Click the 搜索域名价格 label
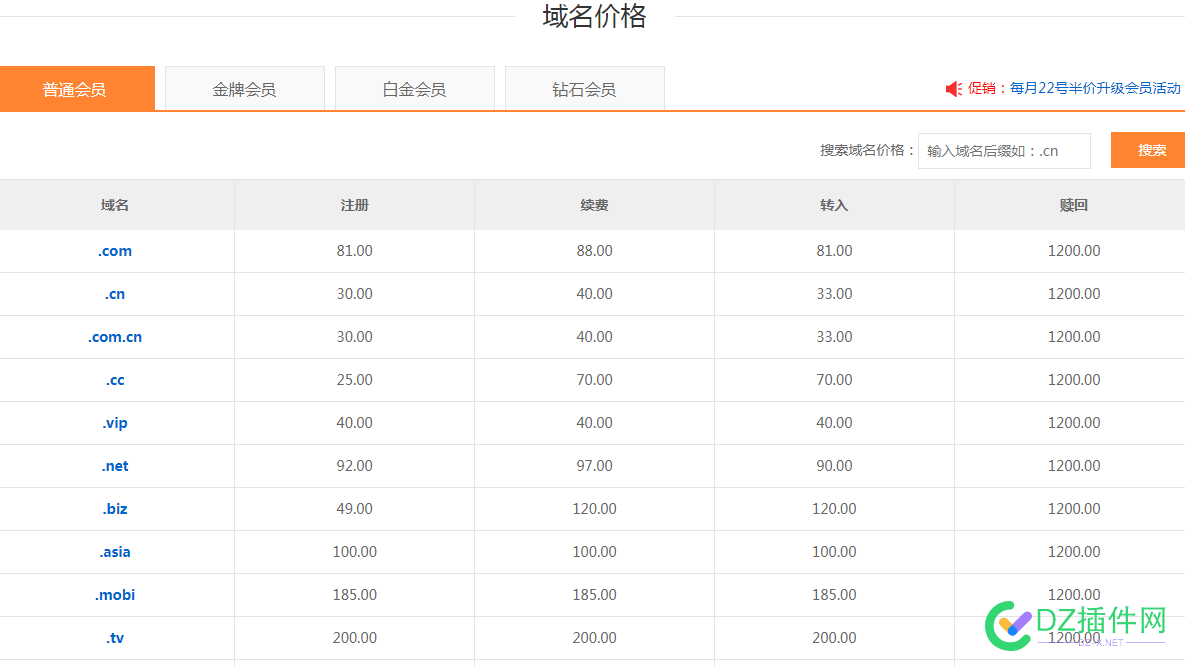Screen dimensions: 1185x666 867,150
